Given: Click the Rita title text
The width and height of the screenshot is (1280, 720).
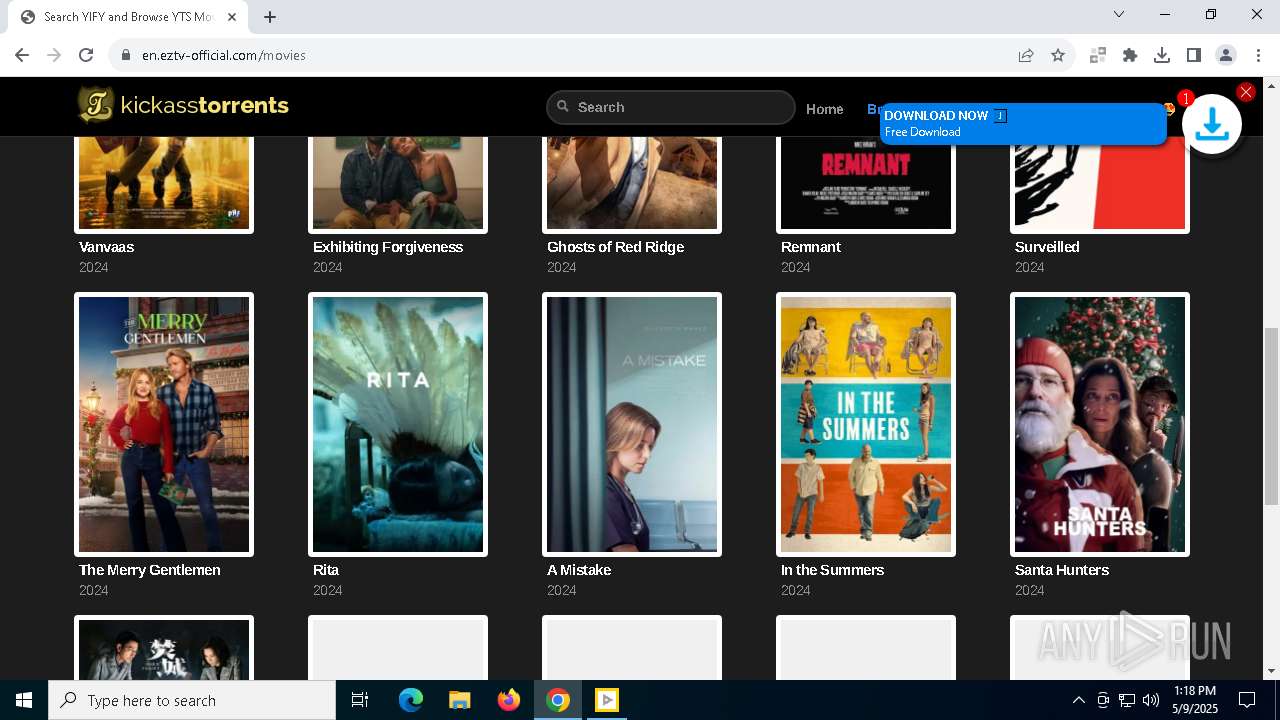Looking at the screenshot, I should click(326, 570).
